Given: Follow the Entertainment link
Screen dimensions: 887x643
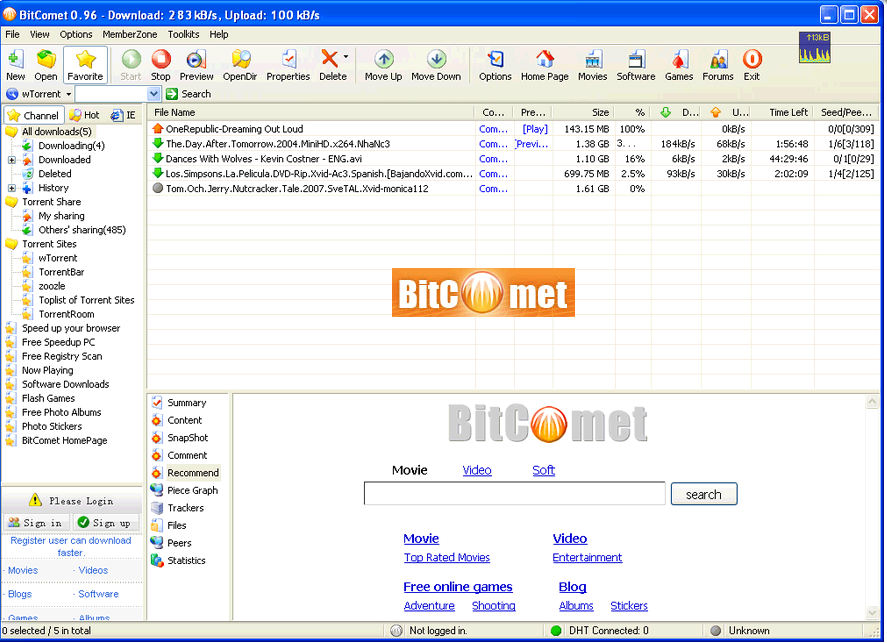Looking at the screenshot, I should pos(587,558).
